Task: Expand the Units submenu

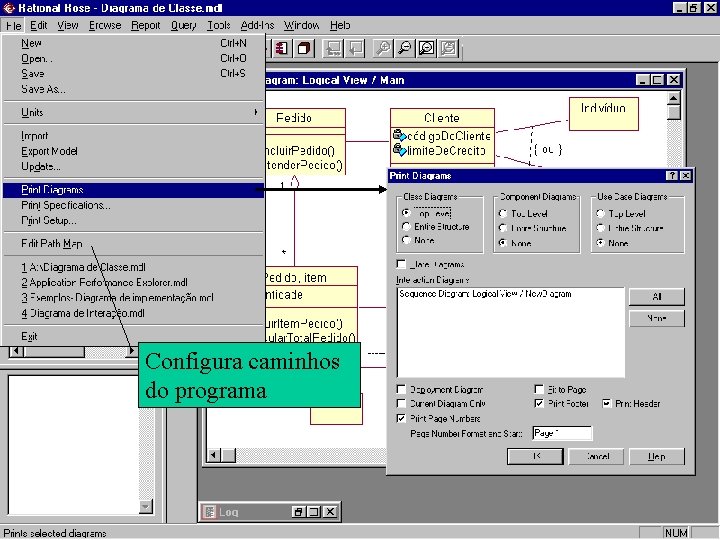Action: 133,112
